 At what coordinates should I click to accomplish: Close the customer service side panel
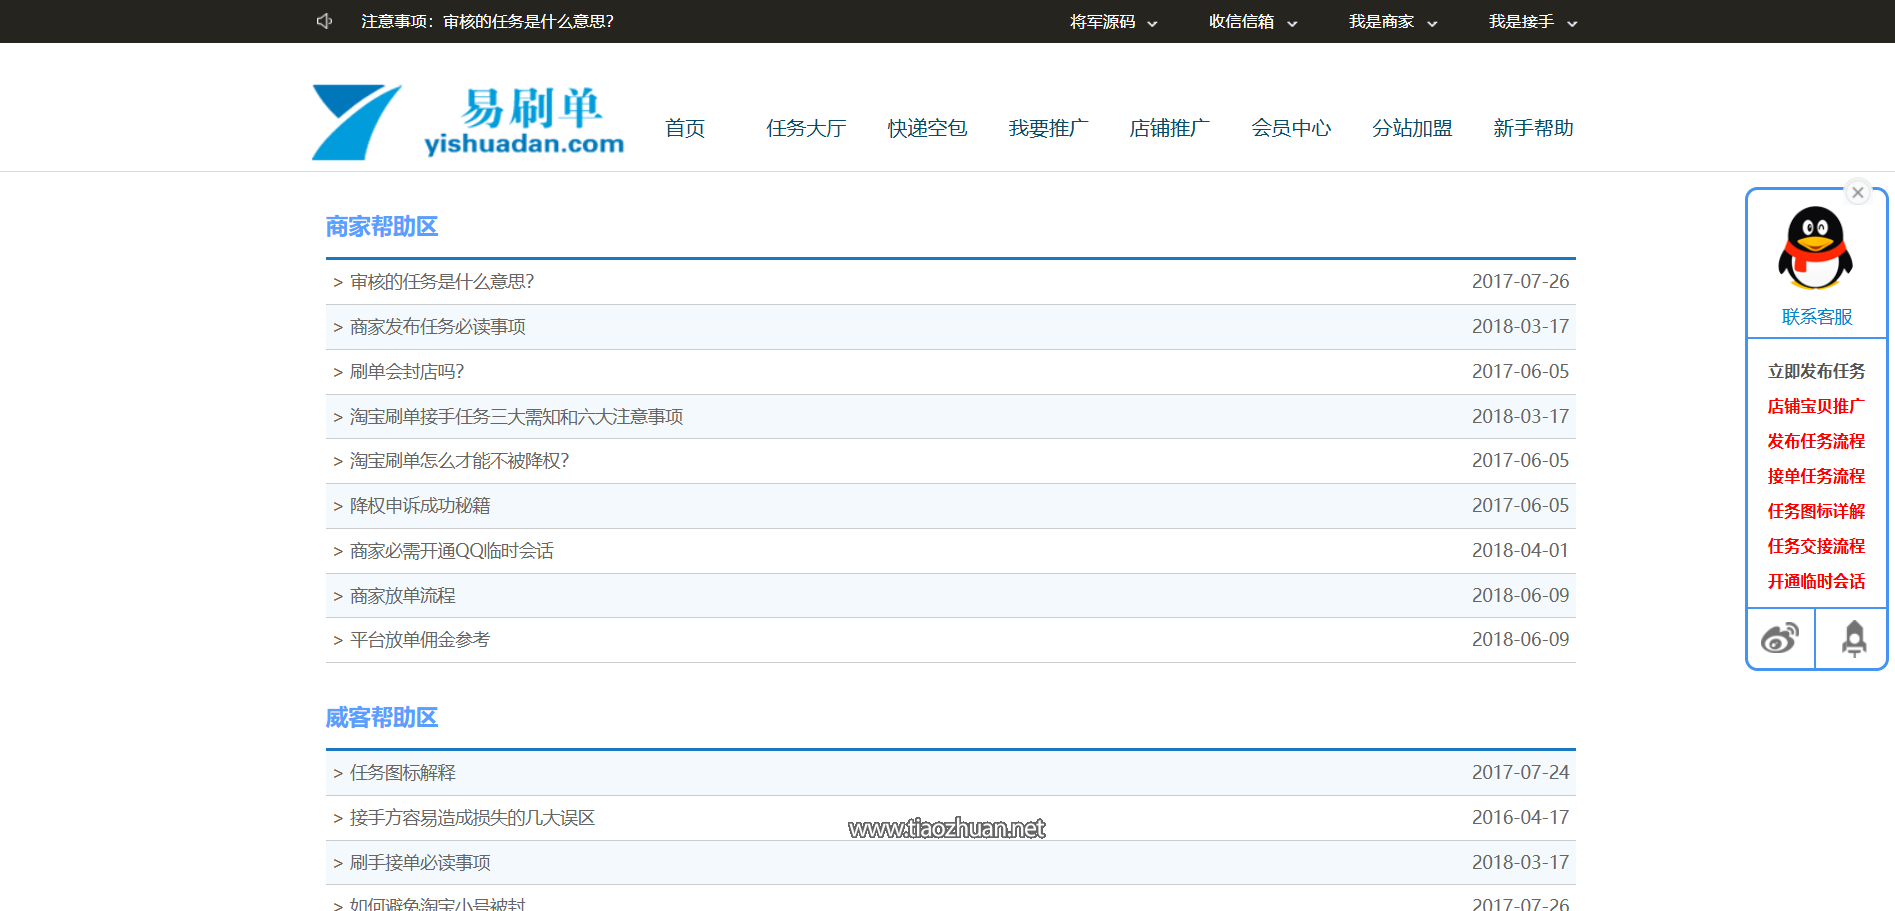click(1858, 192)
